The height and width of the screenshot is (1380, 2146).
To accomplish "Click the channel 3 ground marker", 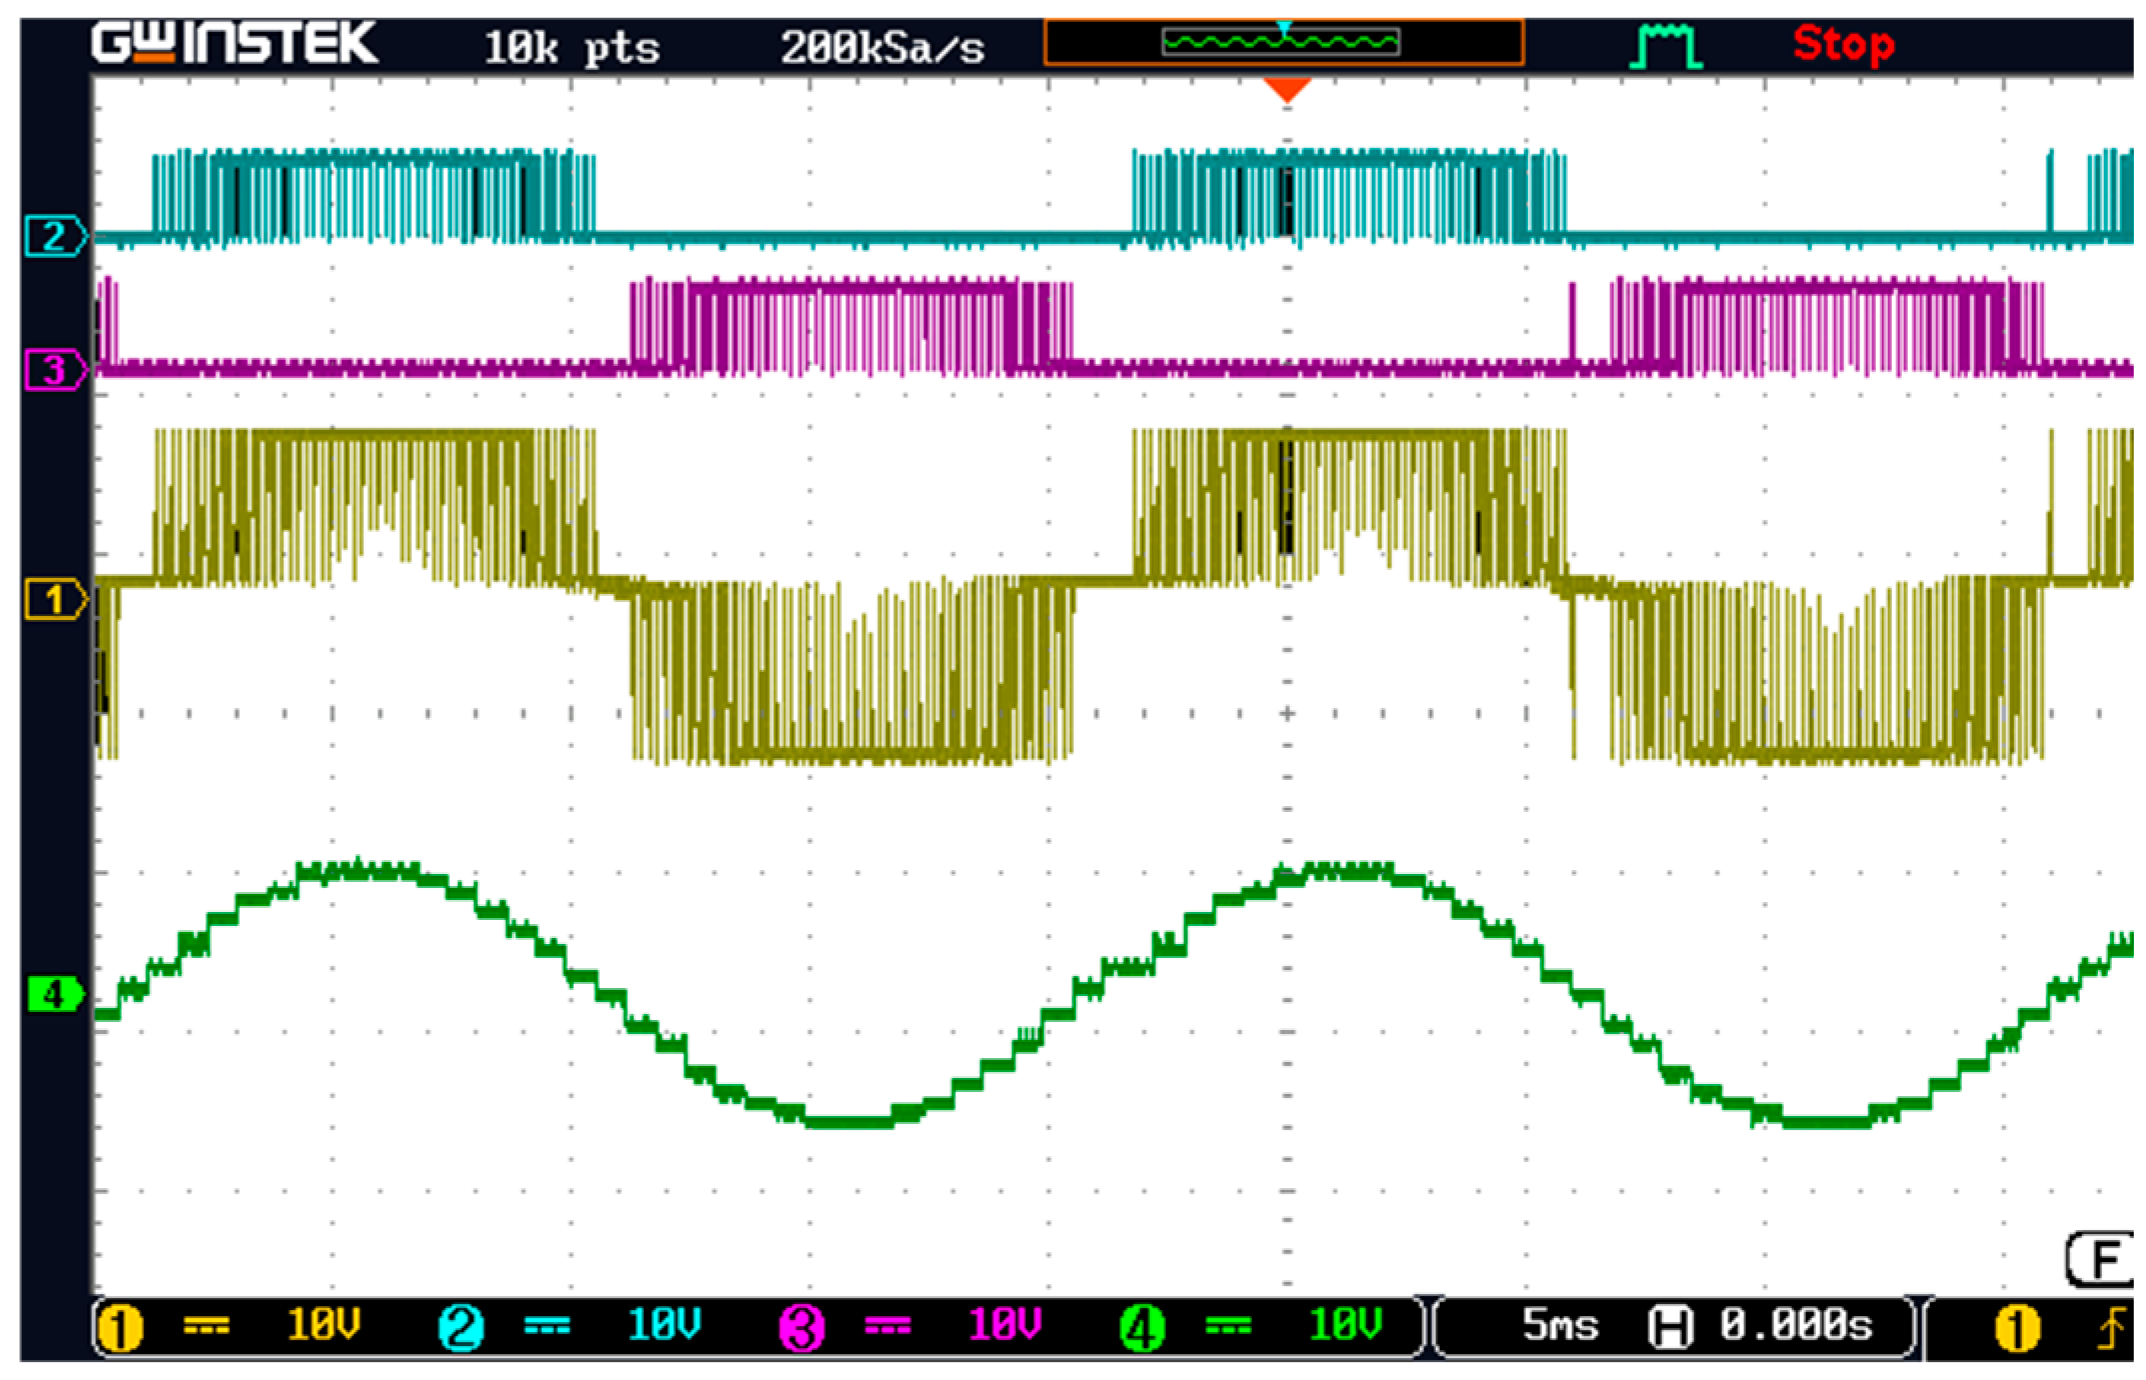I will pos(54,370).
